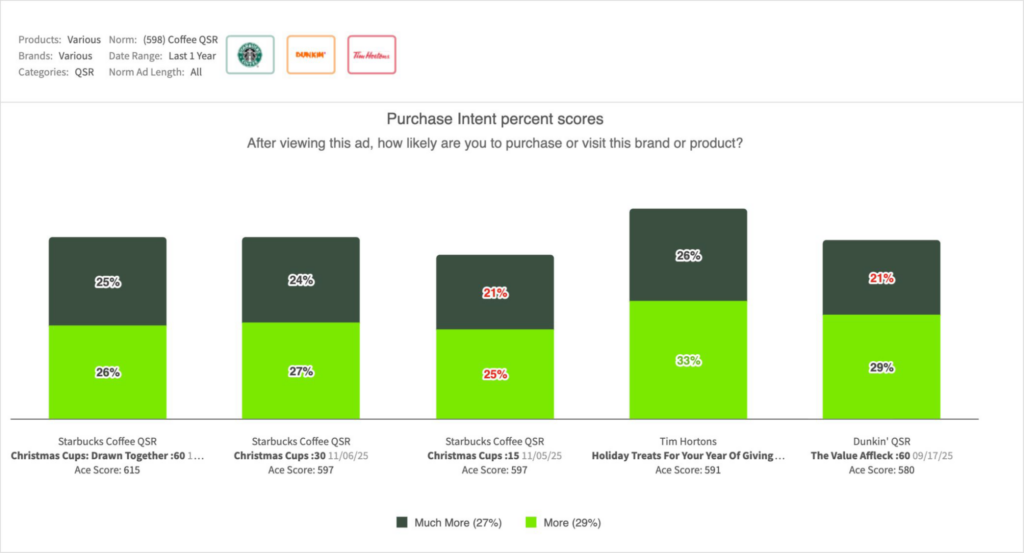Toggle the More legend swatch

531,522
